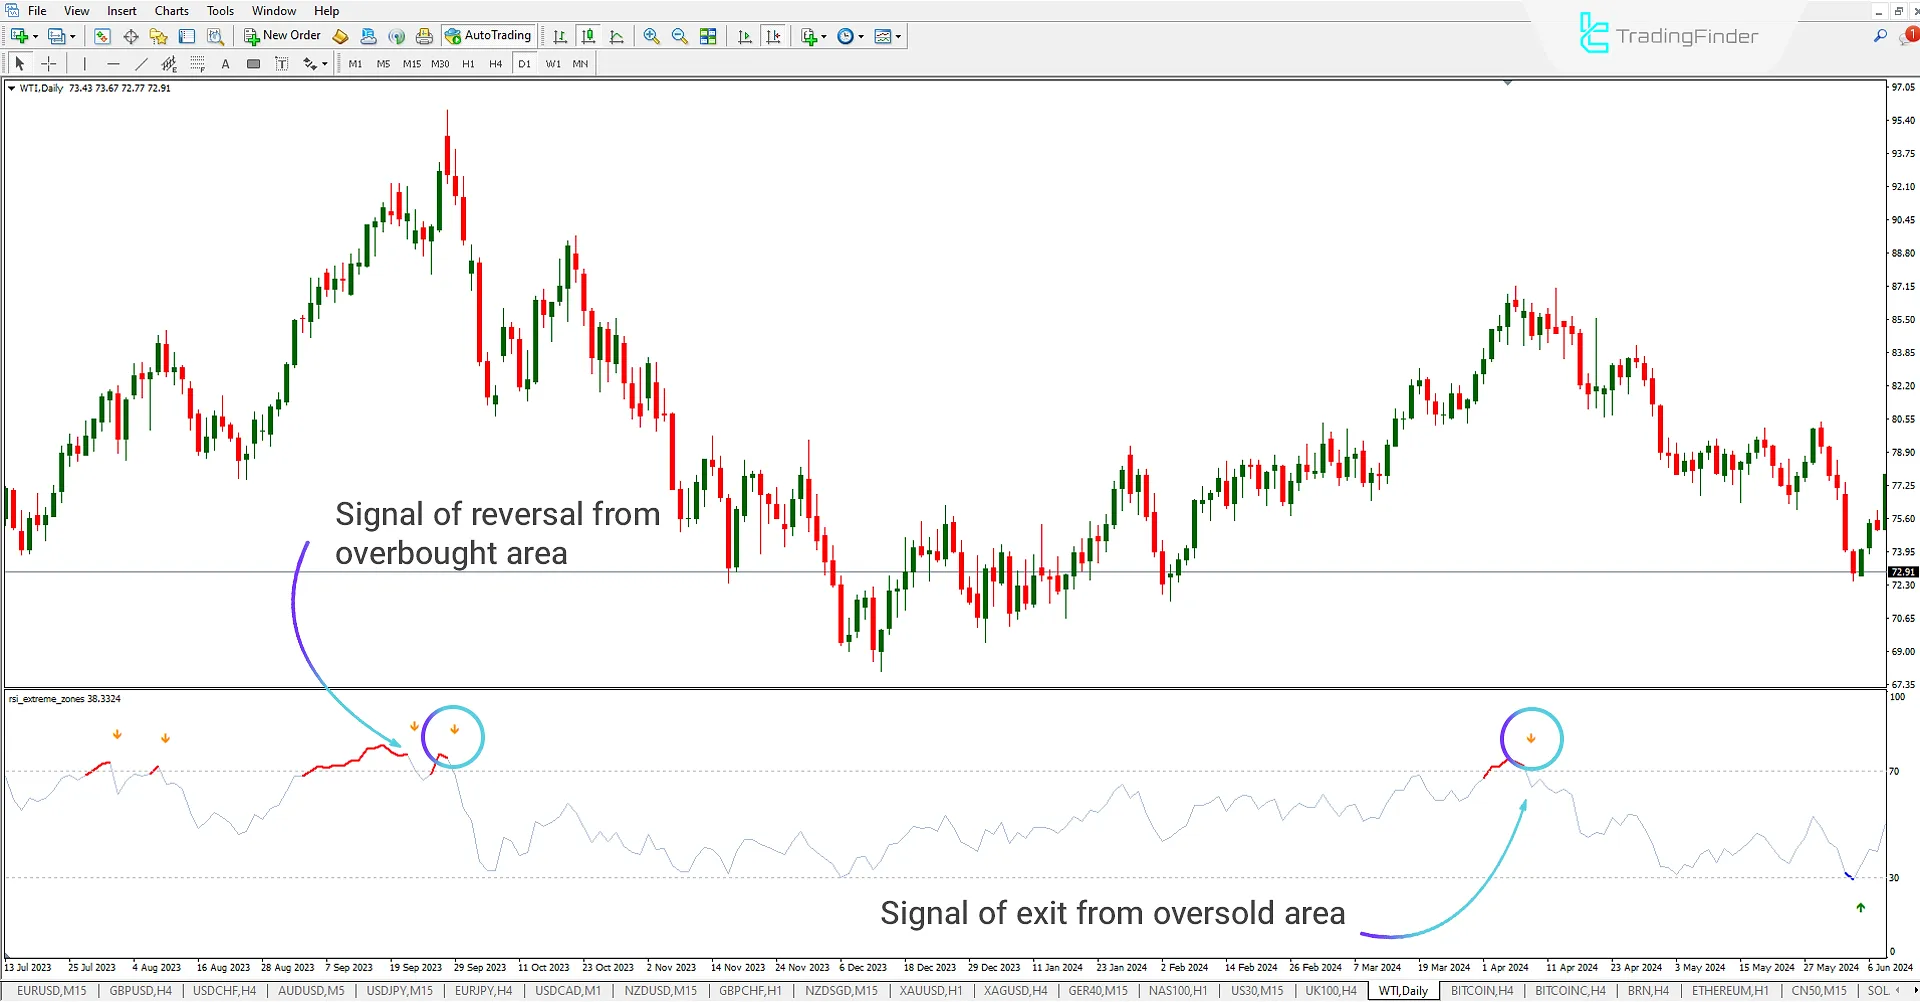This screenshot has width=1920, height=1002.
Task: Switch chart to line display
Action: point(617,36)
